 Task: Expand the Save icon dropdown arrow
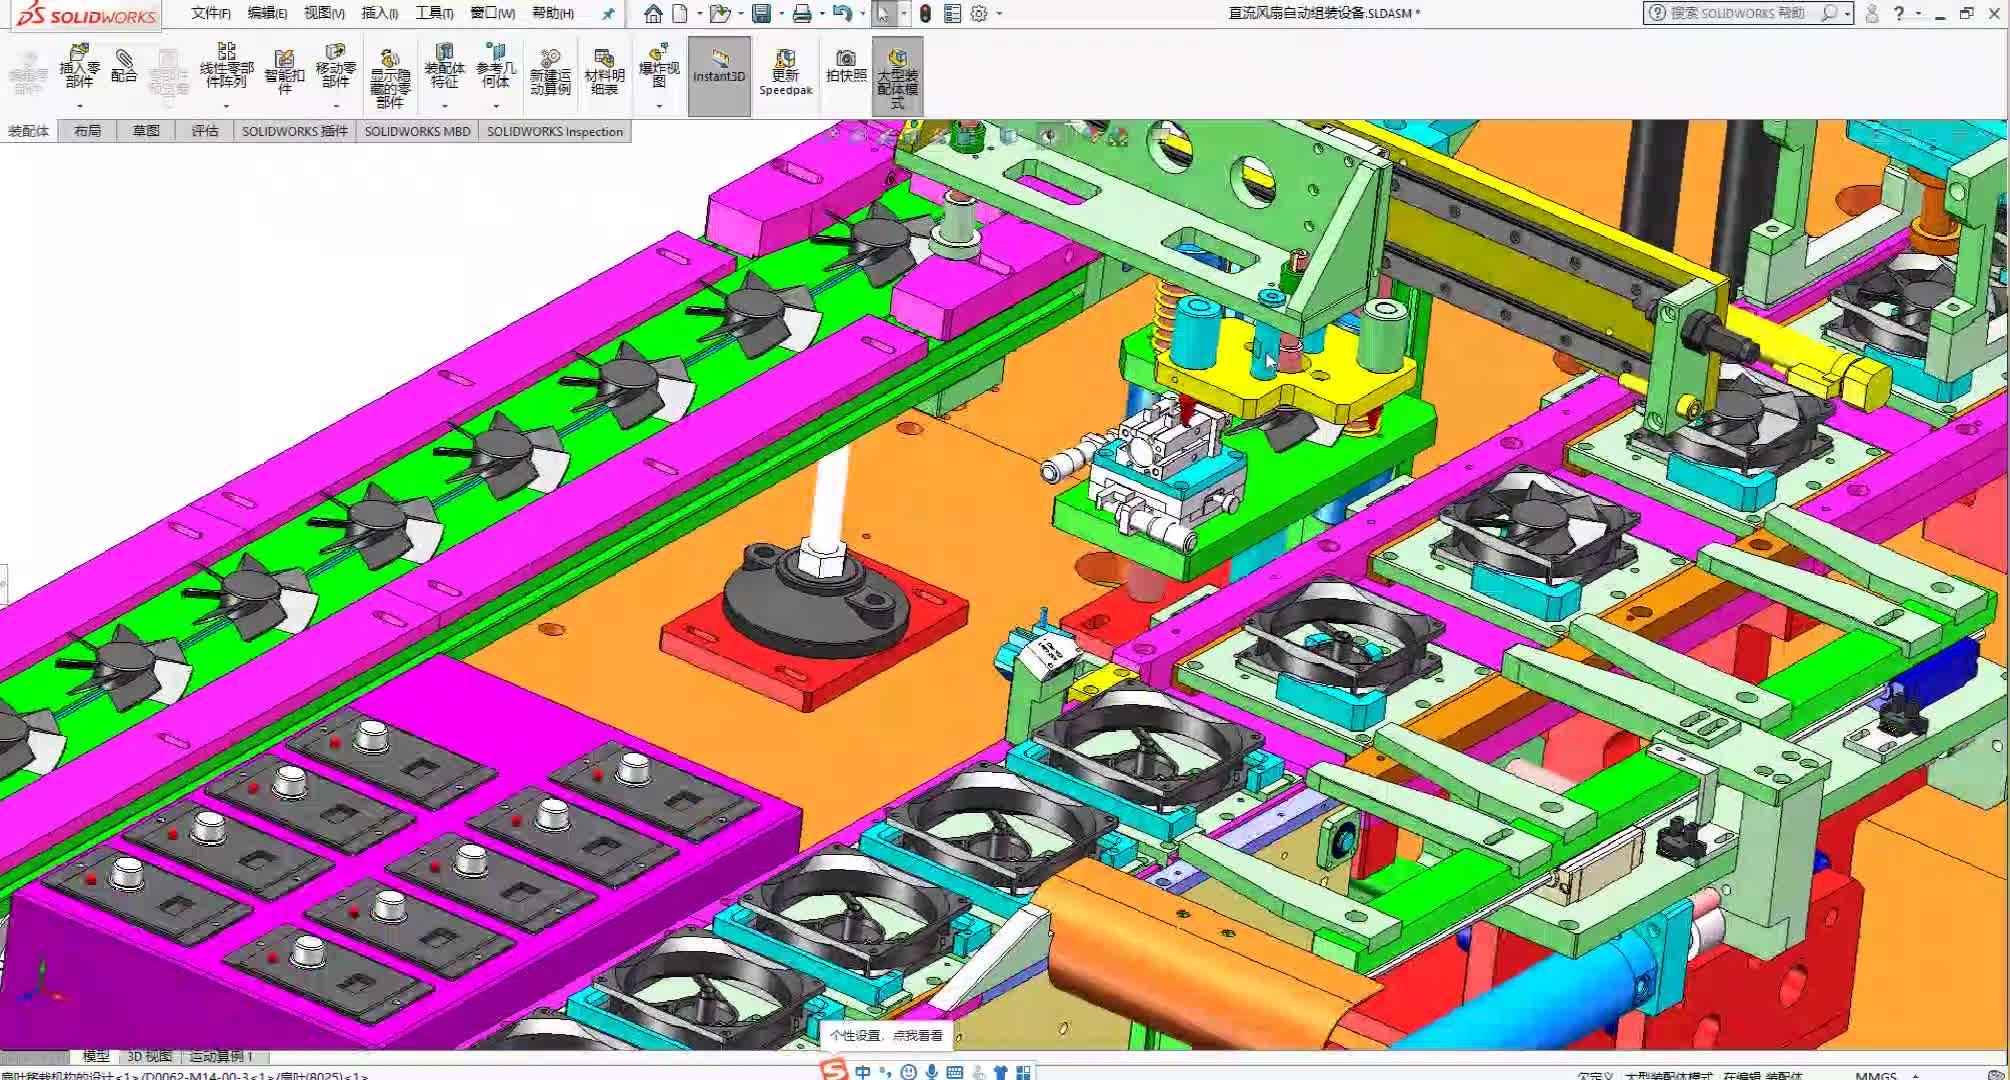pos(781,14)
